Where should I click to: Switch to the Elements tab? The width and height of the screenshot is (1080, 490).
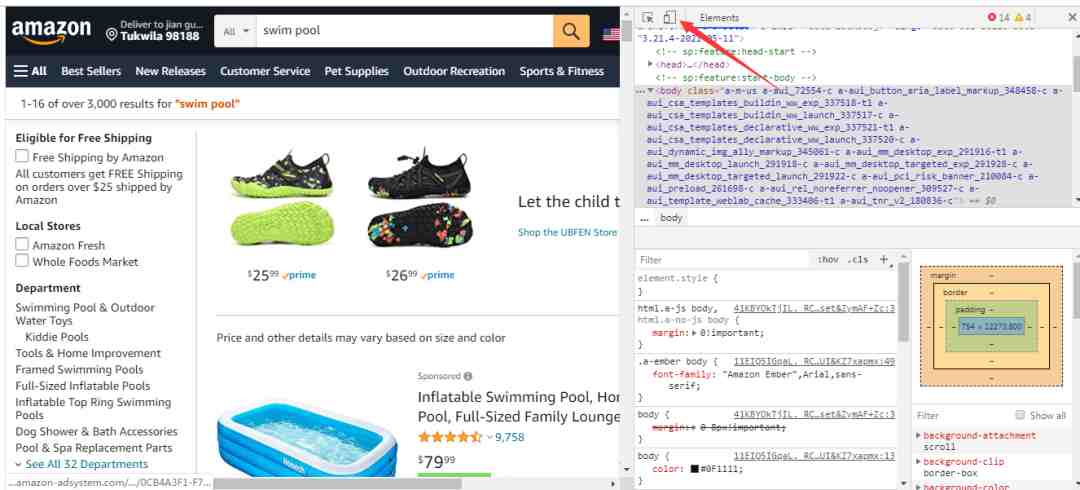719,18
